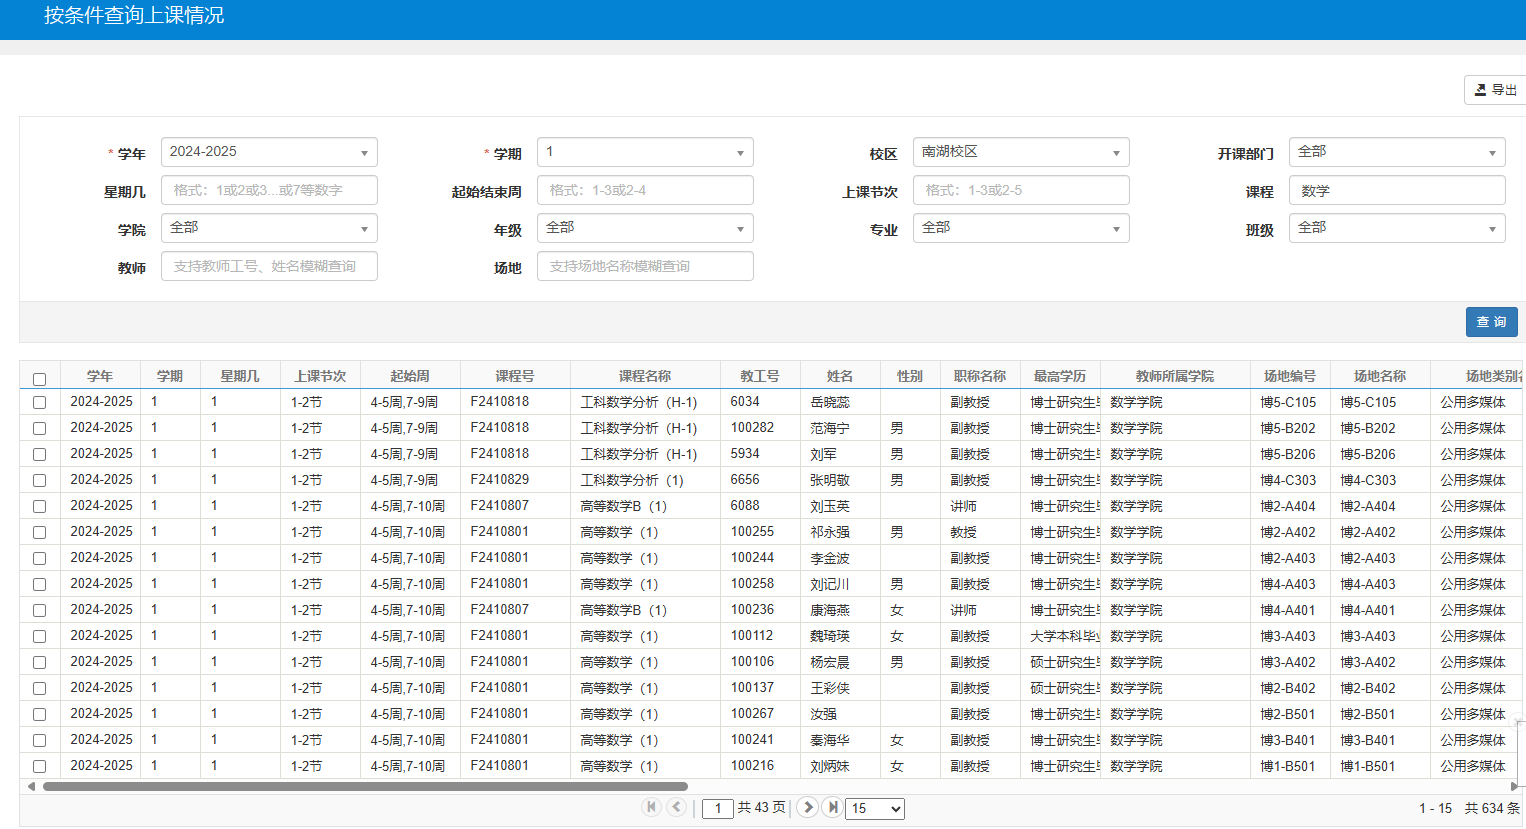Viewport: 1526px width, 829px height.
Task: Check the row for 秦海华
Action: tap(39, 740)
